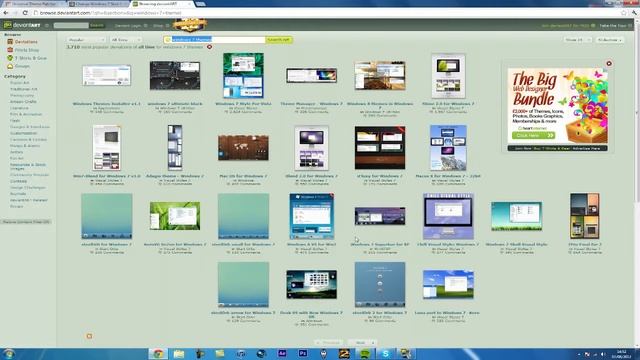This screenshot has height=360, width=640.
Task: Click the browser address bar
Action: (x=327, y=13)
